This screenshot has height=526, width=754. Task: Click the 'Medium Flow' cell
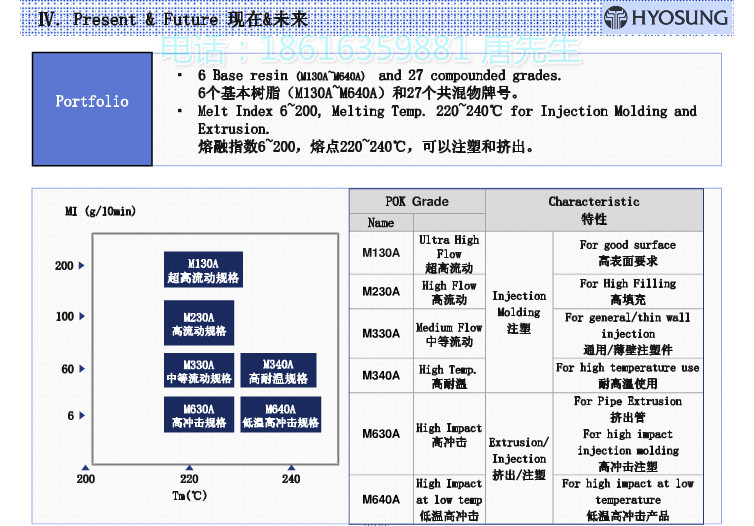tap(449, 334)
